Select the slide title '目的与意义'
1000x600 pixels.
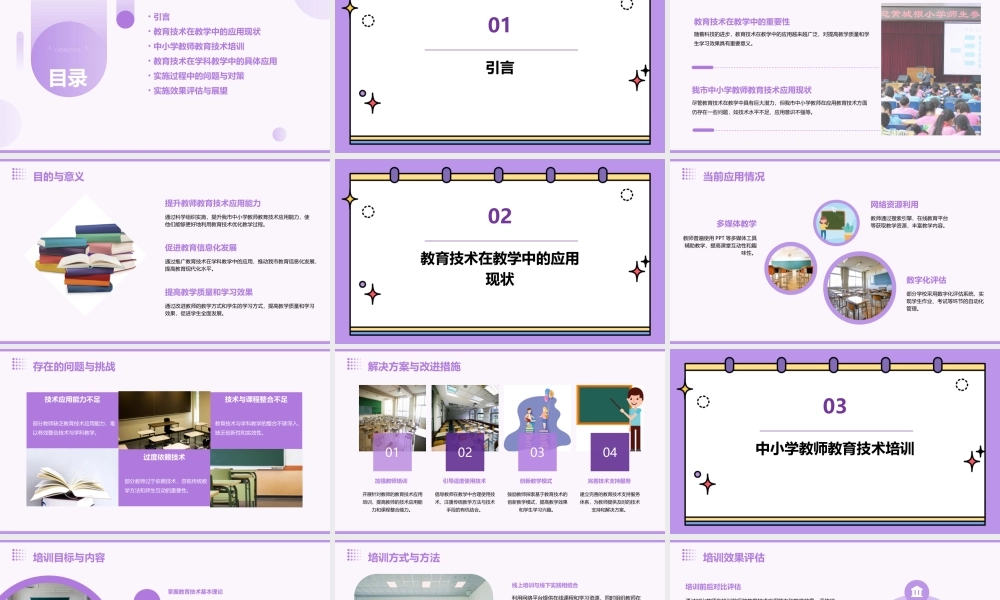tap(58, 177)
